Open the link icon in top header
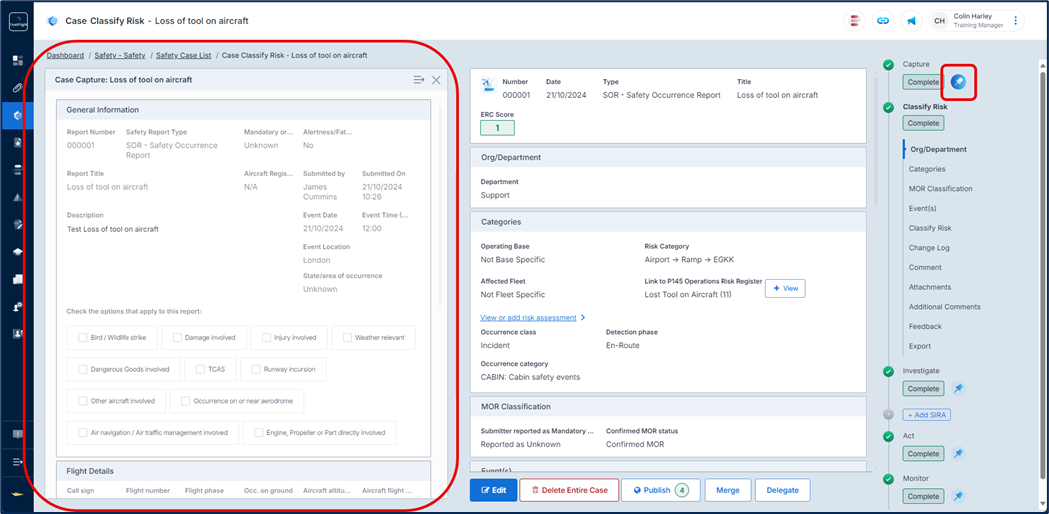This screenshot has height=514, width=1049. pos(883,21)
